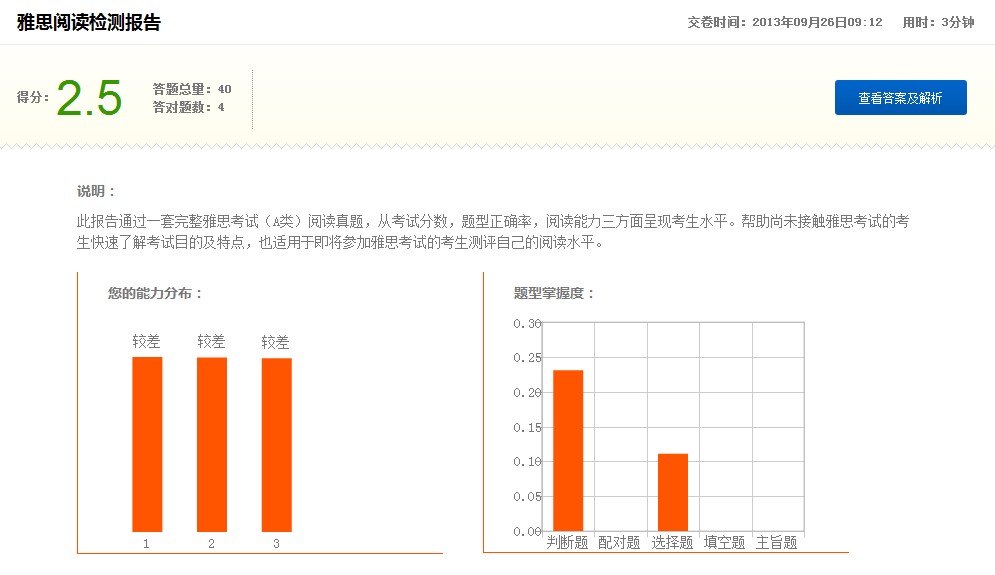Select orange bar 2 in ability chart
This screenshot has height=575, width=995.
click(212, 444)
